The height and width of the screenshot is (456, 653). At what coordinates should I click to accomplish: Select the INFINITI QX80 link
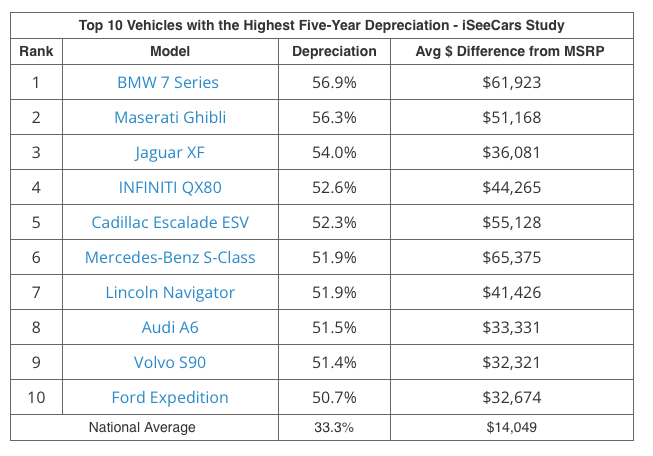tap(170, 187)
